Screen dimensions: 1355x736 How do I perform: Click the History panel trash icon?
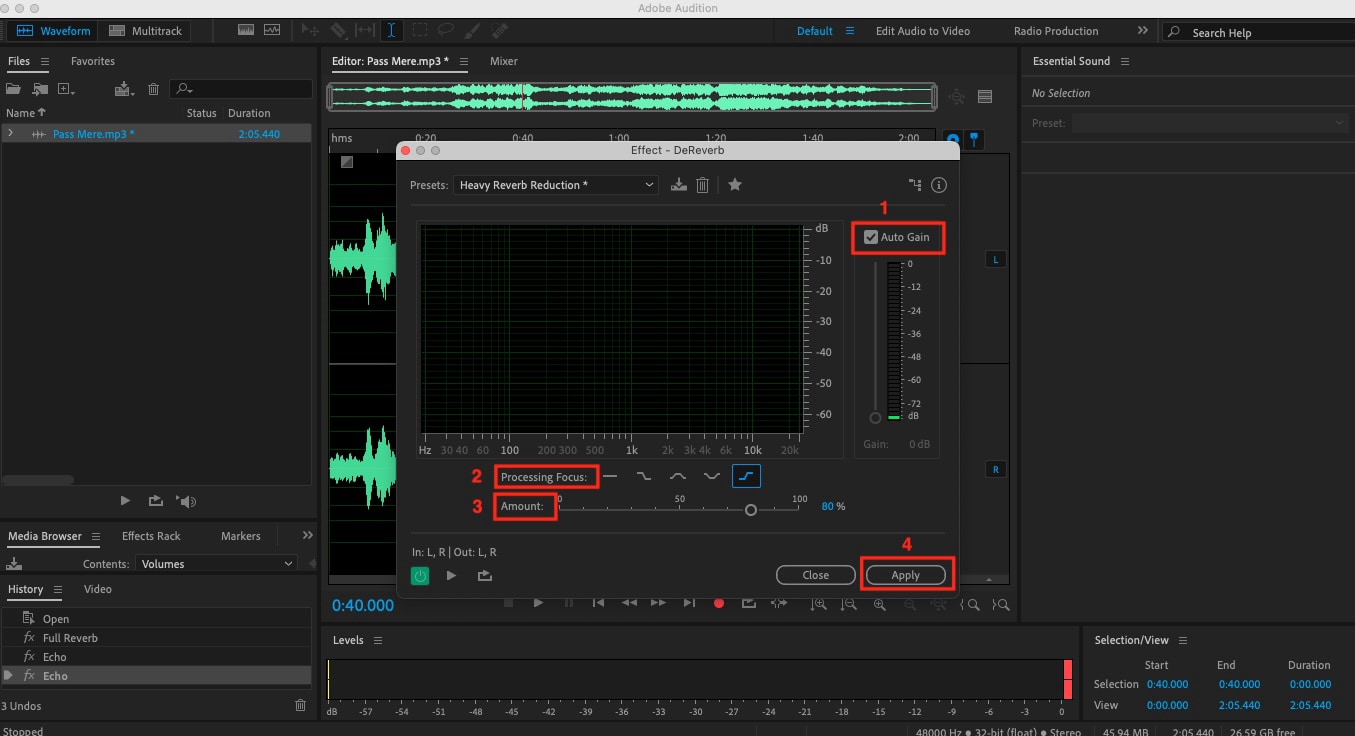pyautogui.click(x=300, y=706)
